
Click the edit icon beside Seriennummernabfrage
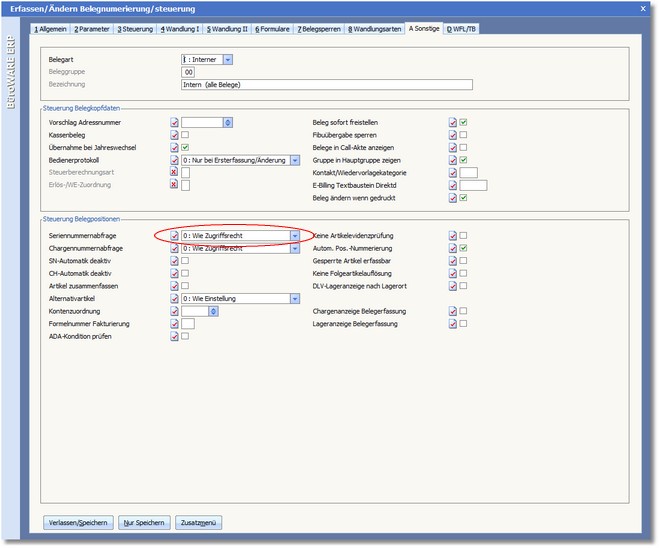coord(174,235)
